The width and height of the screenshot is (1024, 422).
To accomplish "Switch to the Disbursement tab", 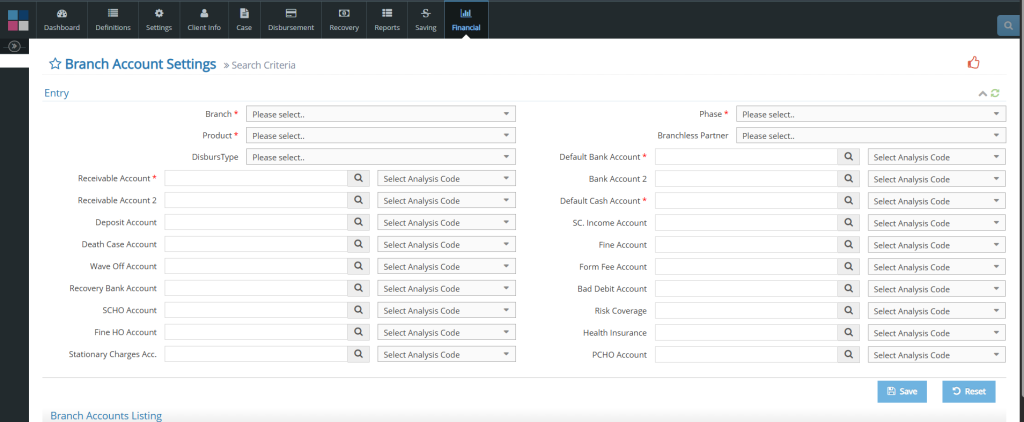I will click(x=291, y=20).
